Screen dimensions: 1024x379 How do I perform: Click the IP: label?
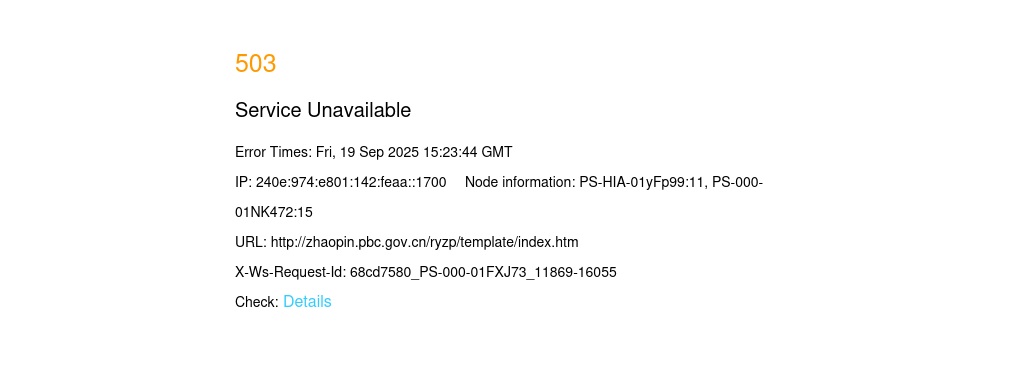click(244, 182)
